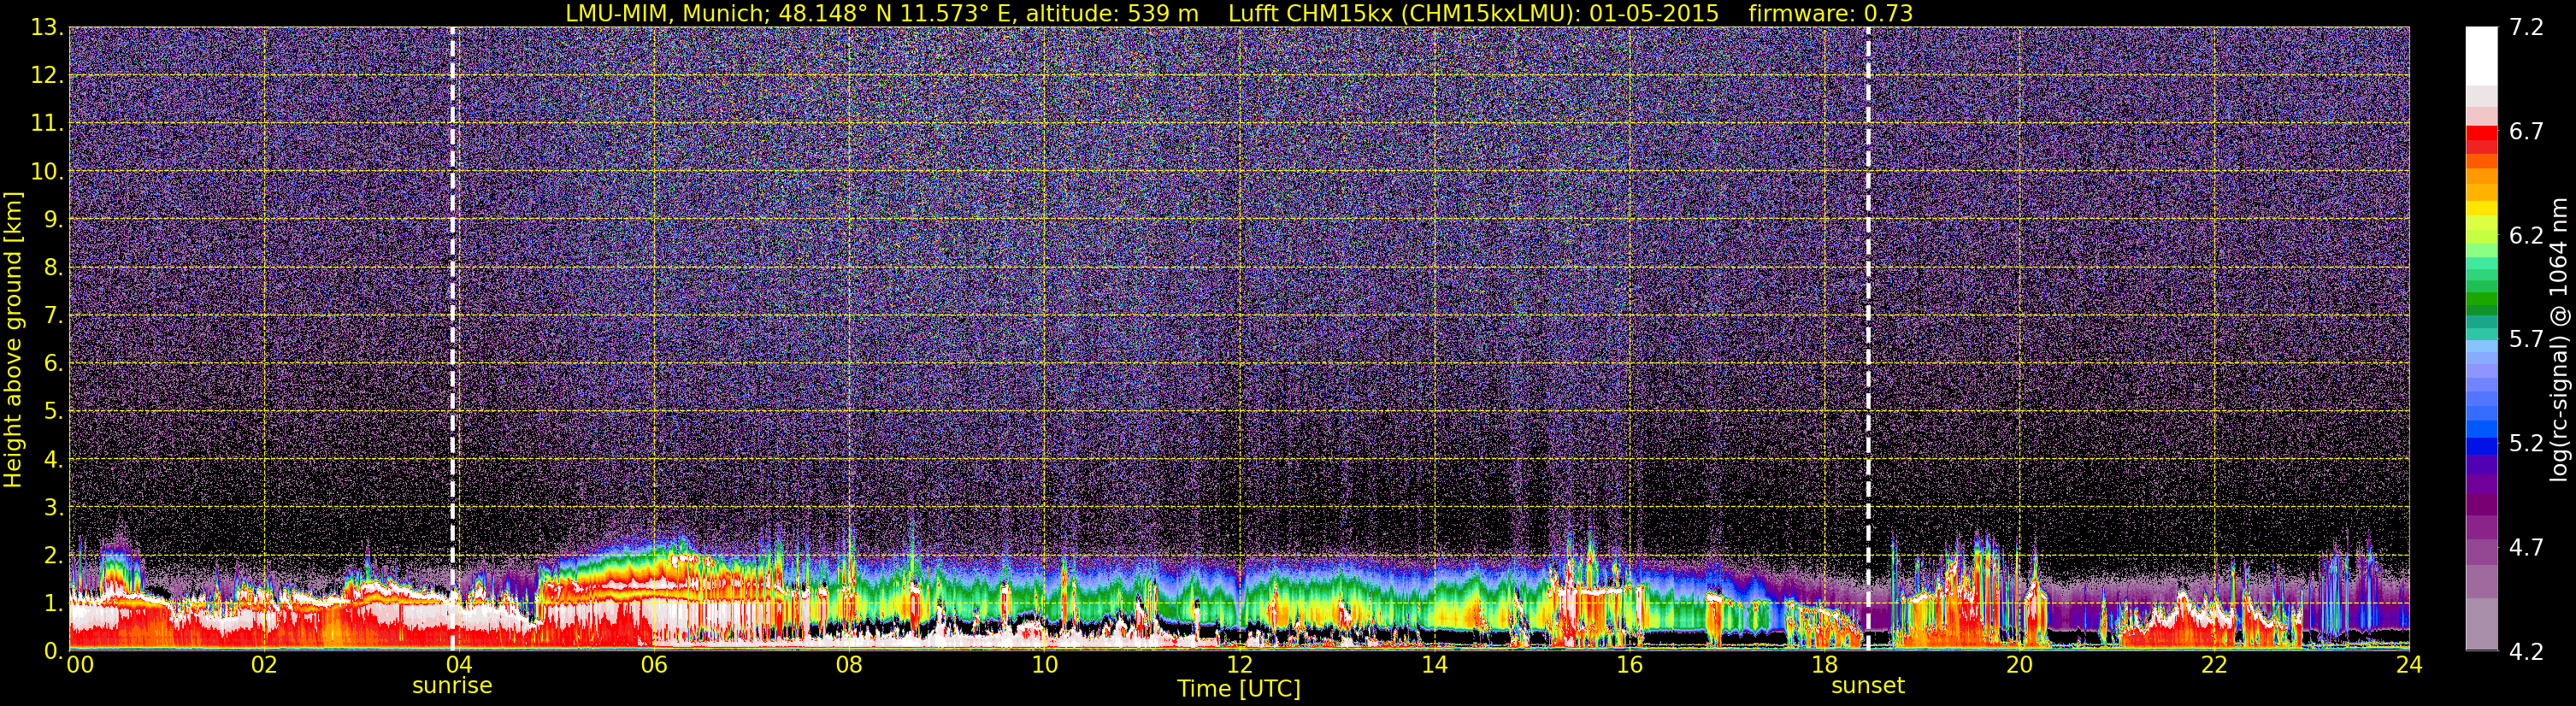Click the colorbar value '4.7'
The image size is (2576, 706).
pos(2526,547)
